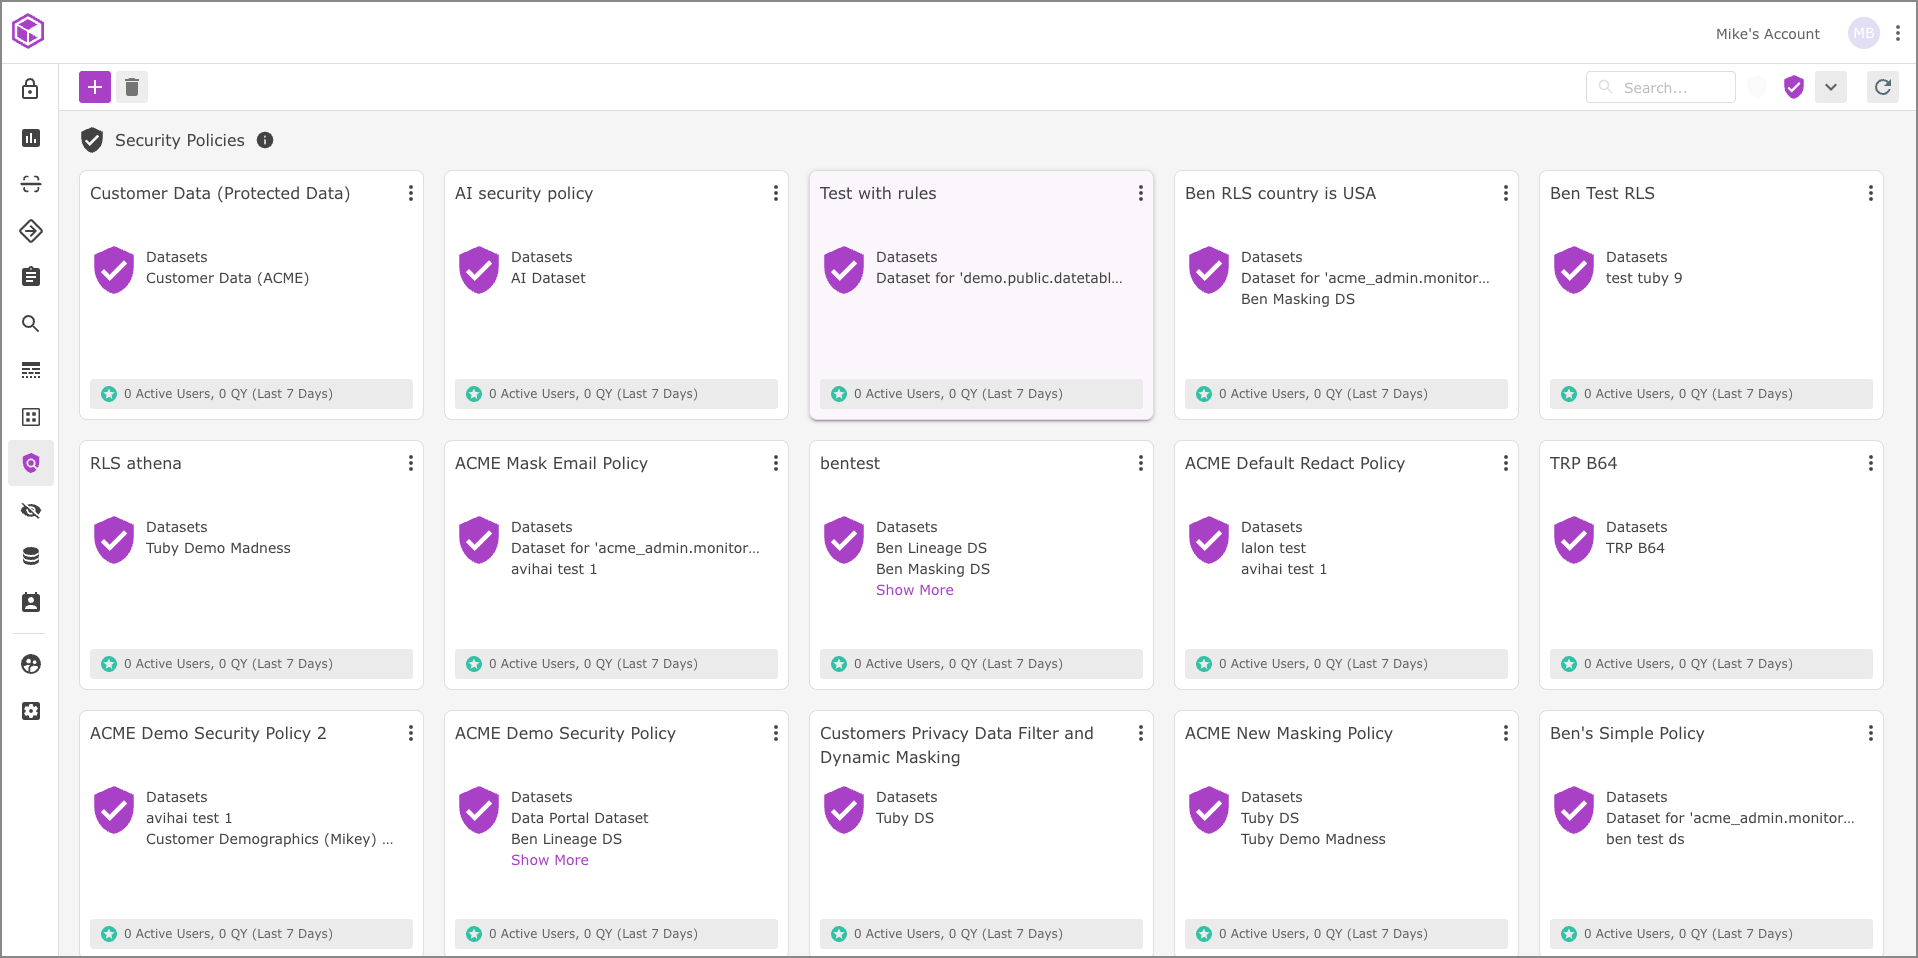Toggle the faded shield filter beside search
The image size is (1918, 958).
1756,87
